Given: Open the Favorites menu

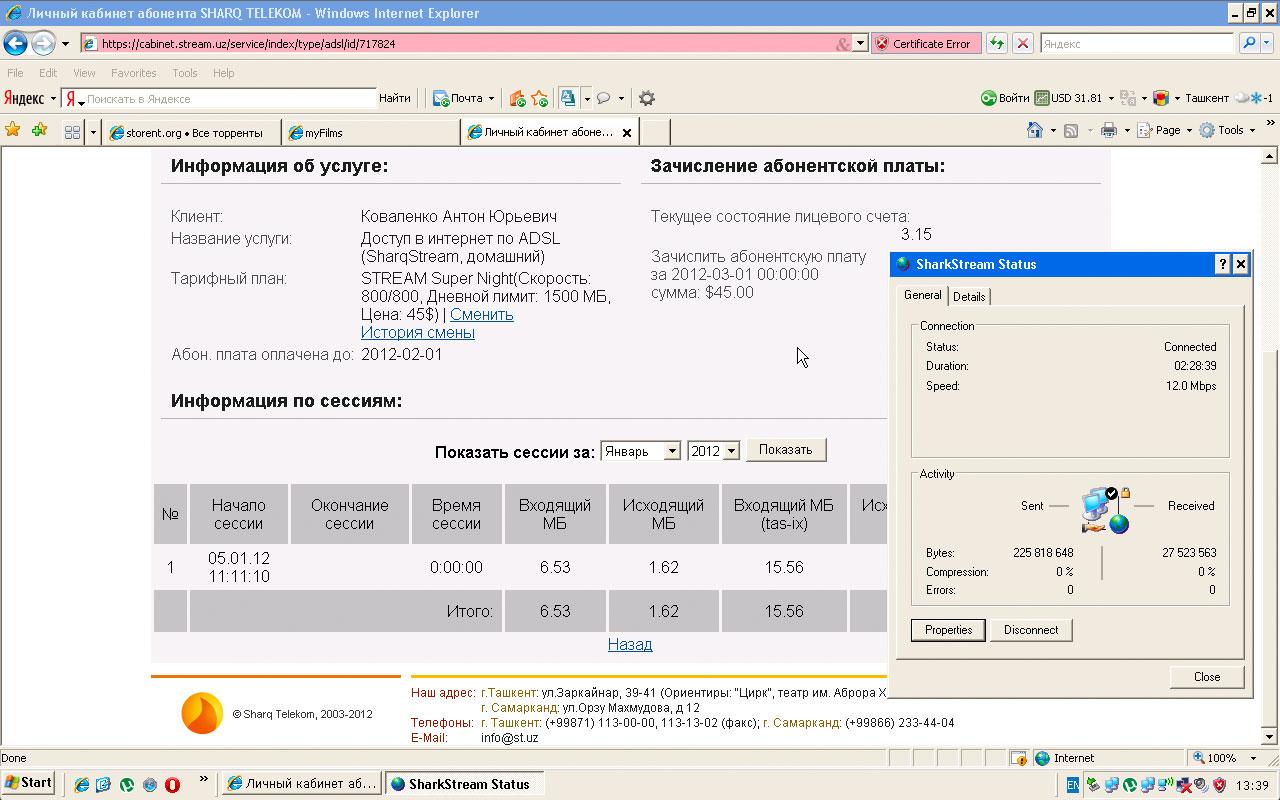Looking at the screenshot, I should coord(133,73).
